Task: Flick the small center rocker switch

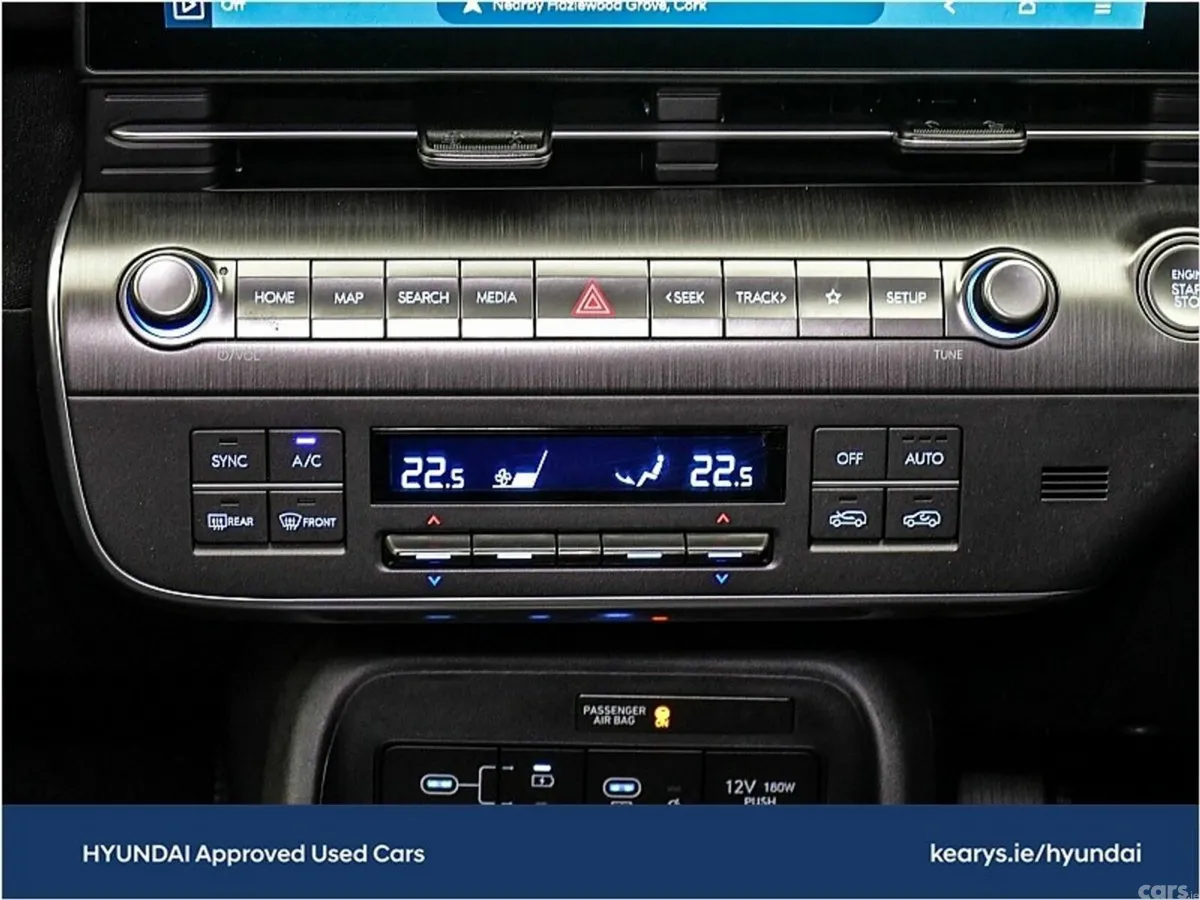Action: tap(578, 548)
